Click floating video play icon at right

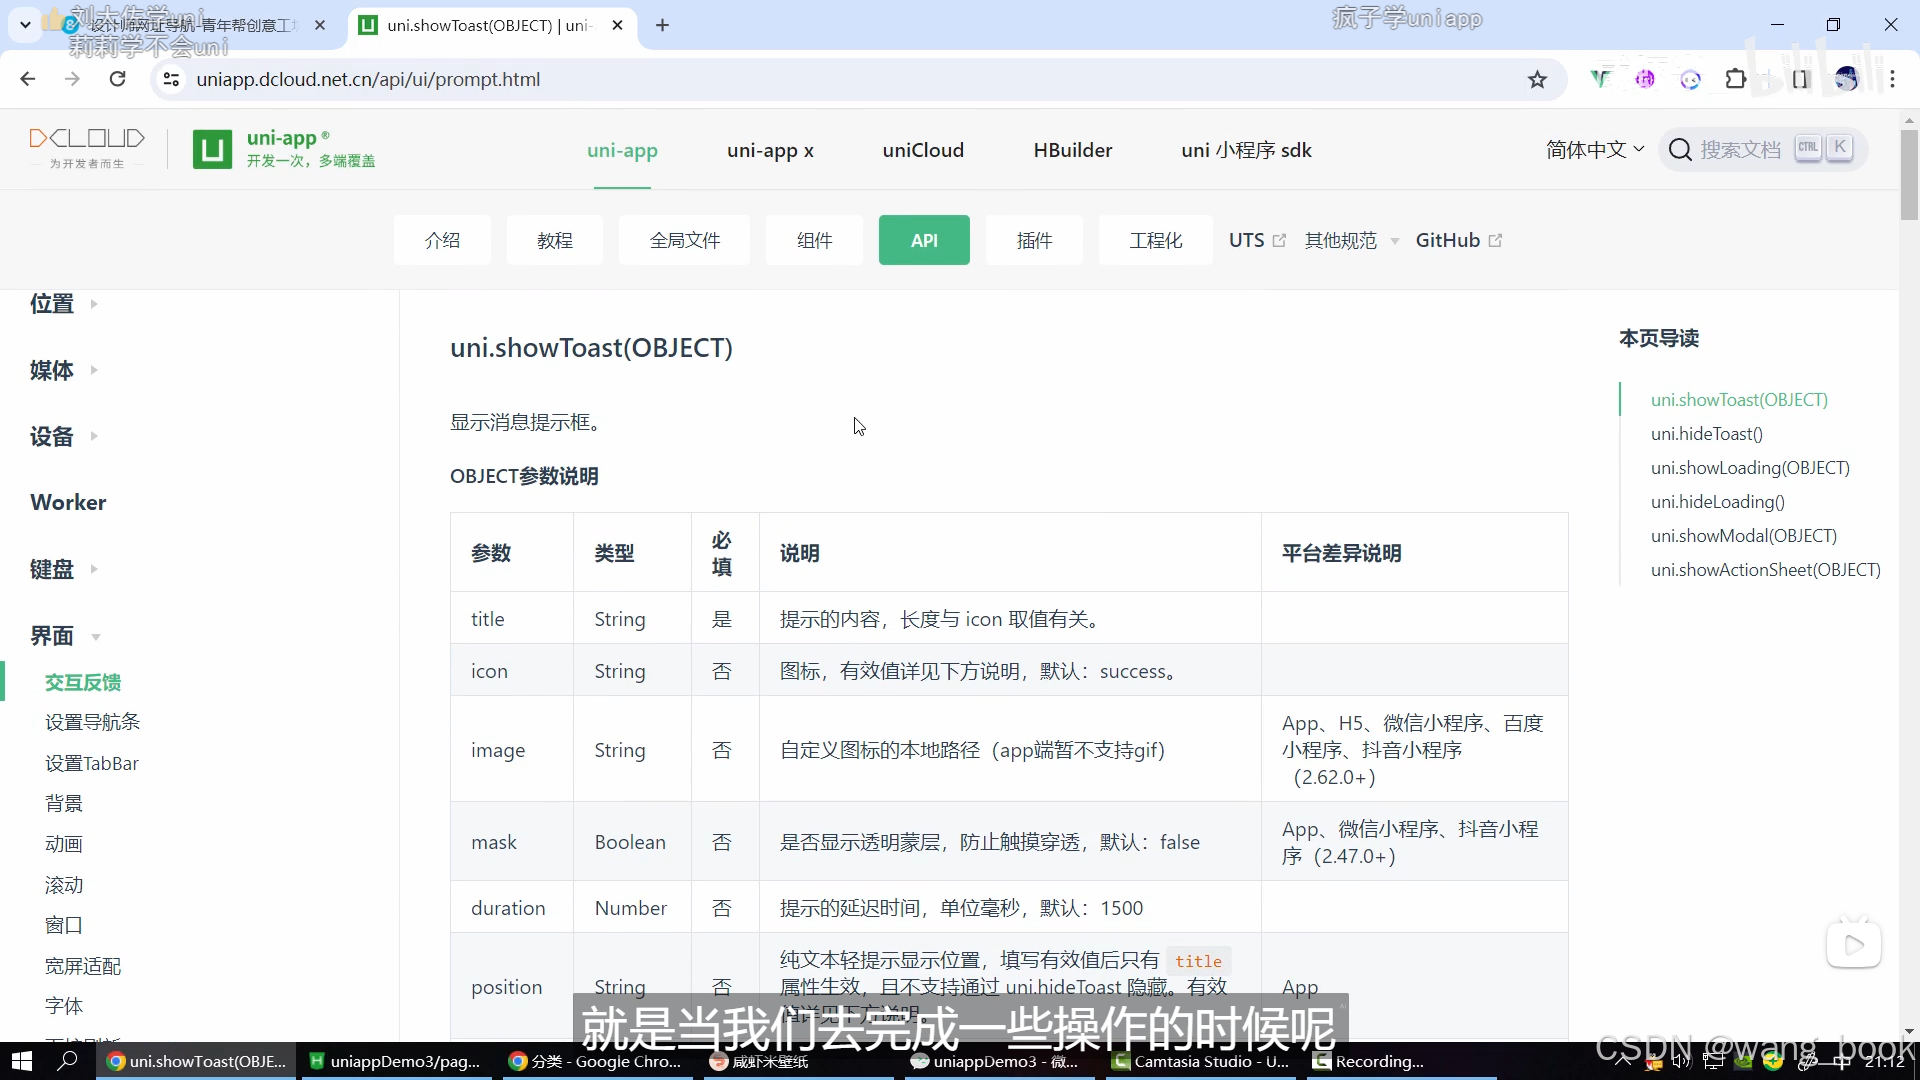click(x=1854, y=945)
